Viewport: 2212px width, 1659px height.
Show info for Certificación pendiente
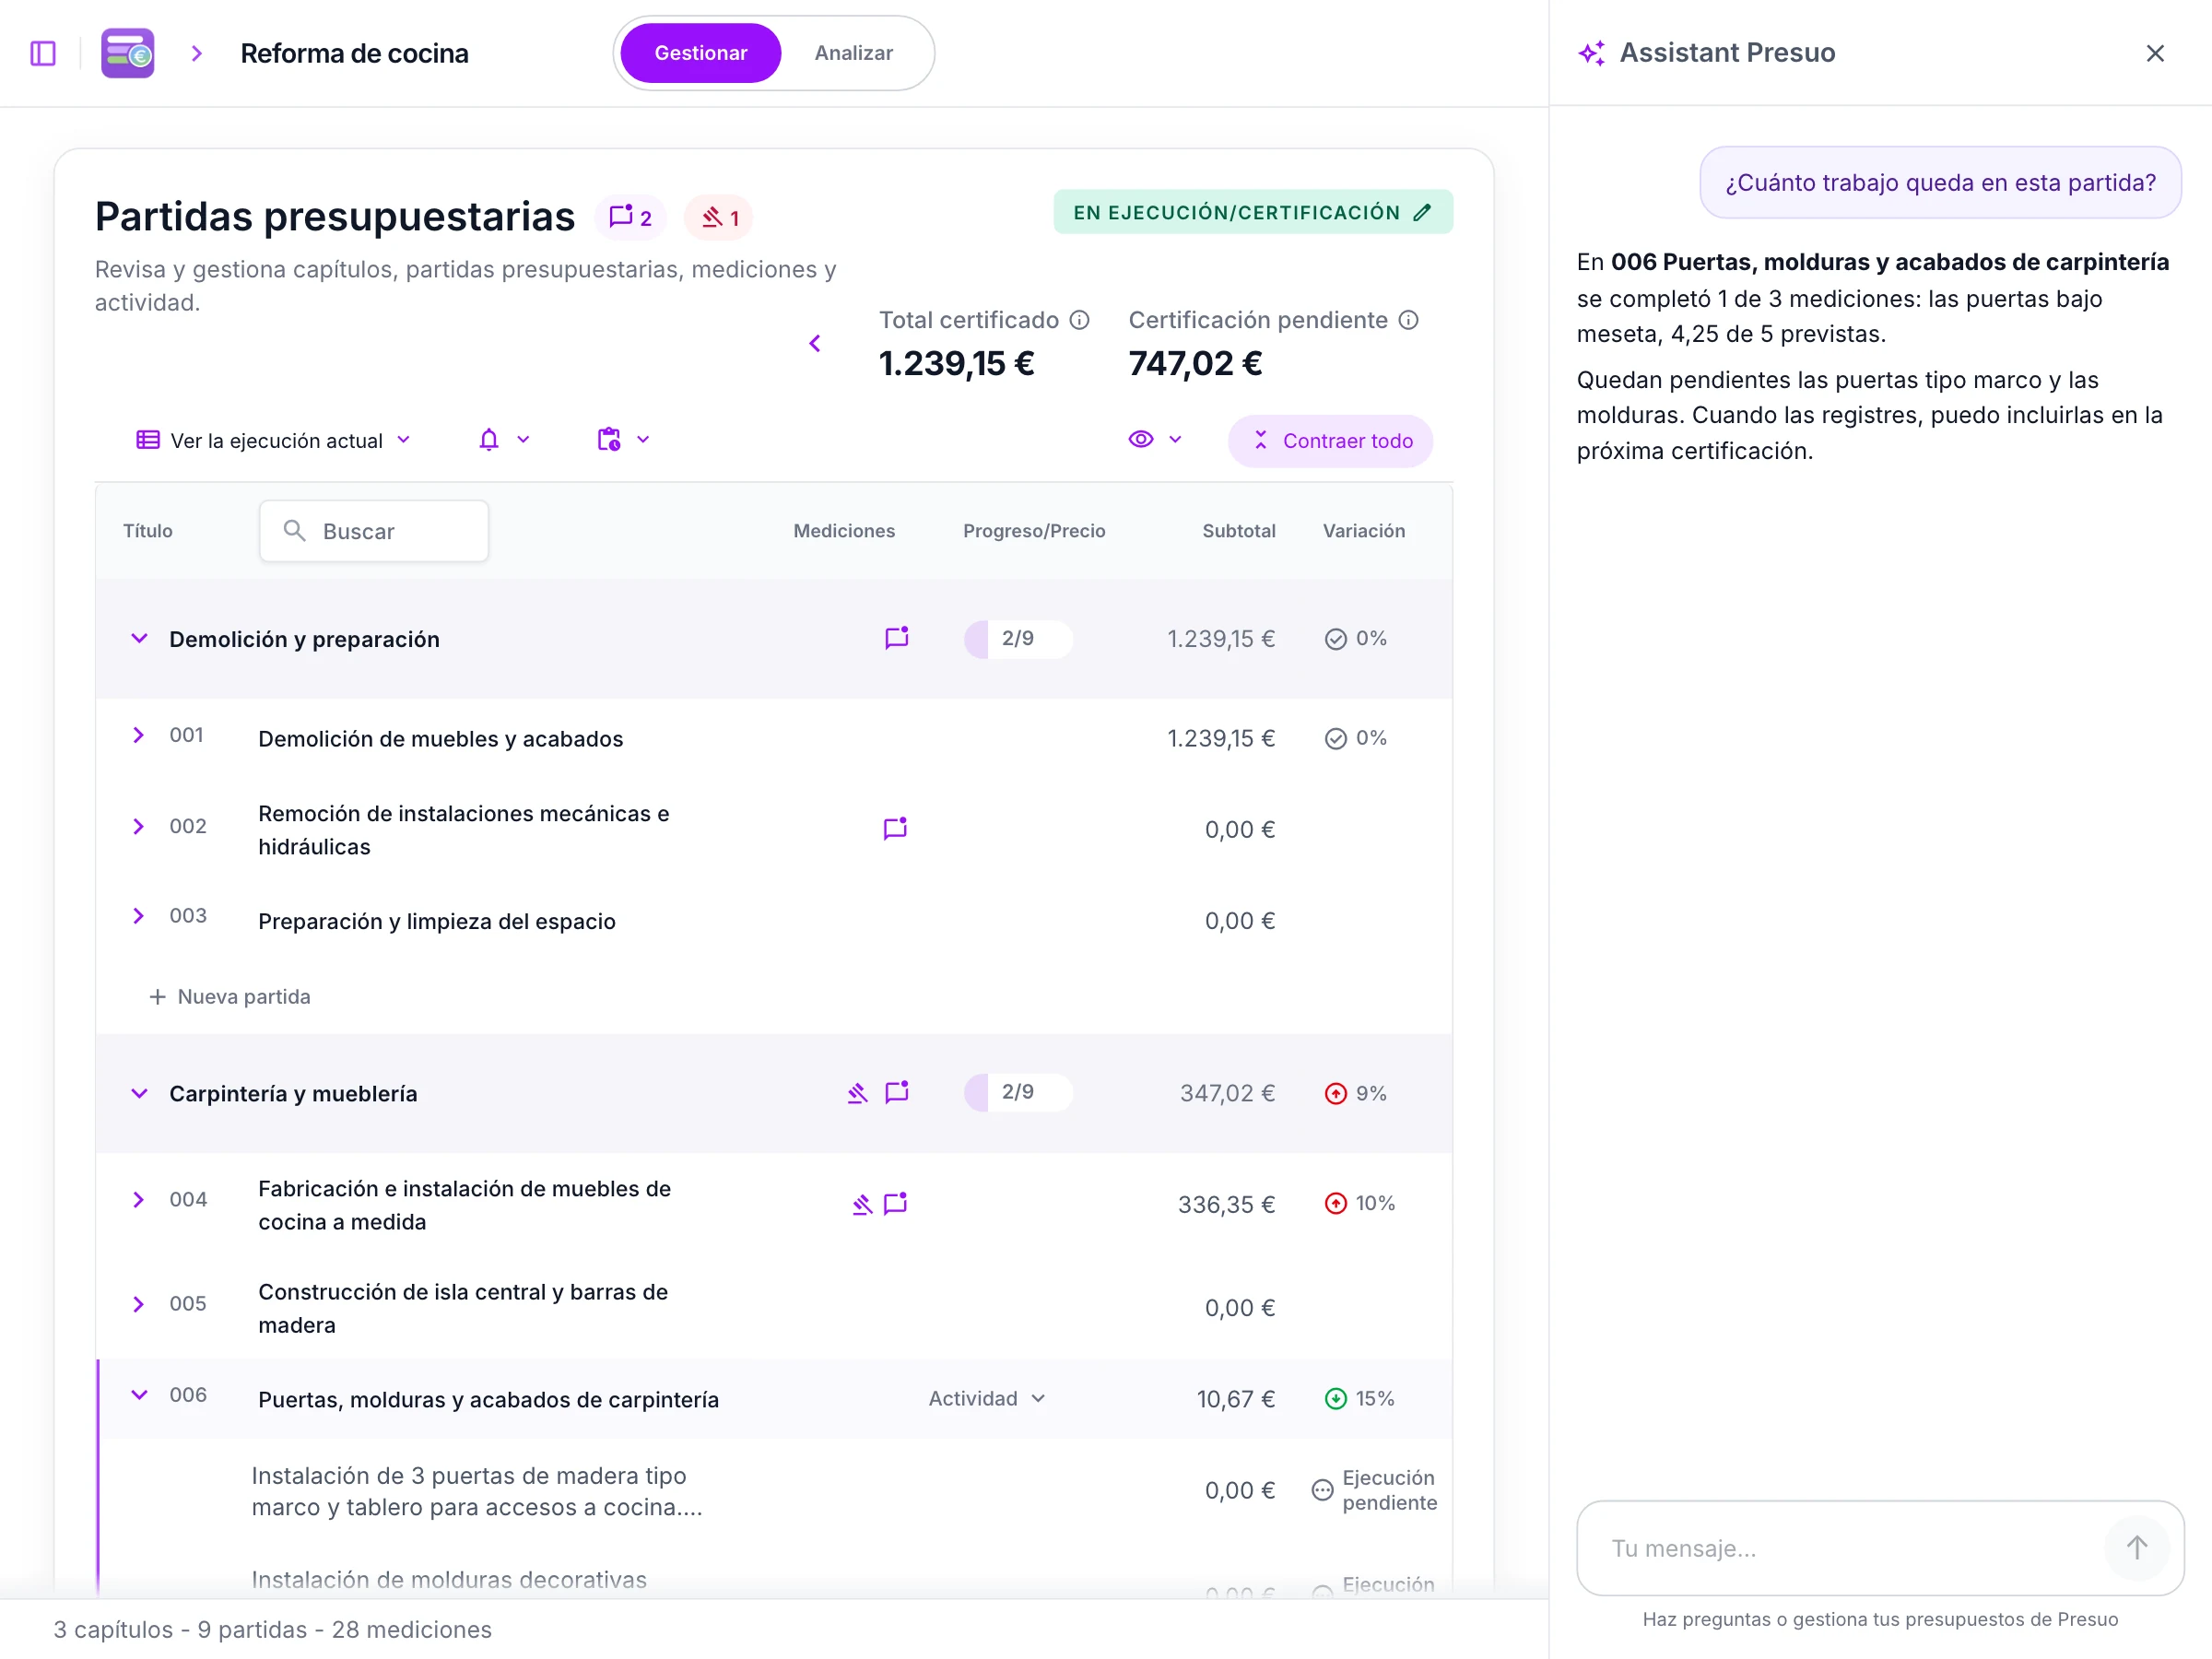click(x=1409, y=320)
